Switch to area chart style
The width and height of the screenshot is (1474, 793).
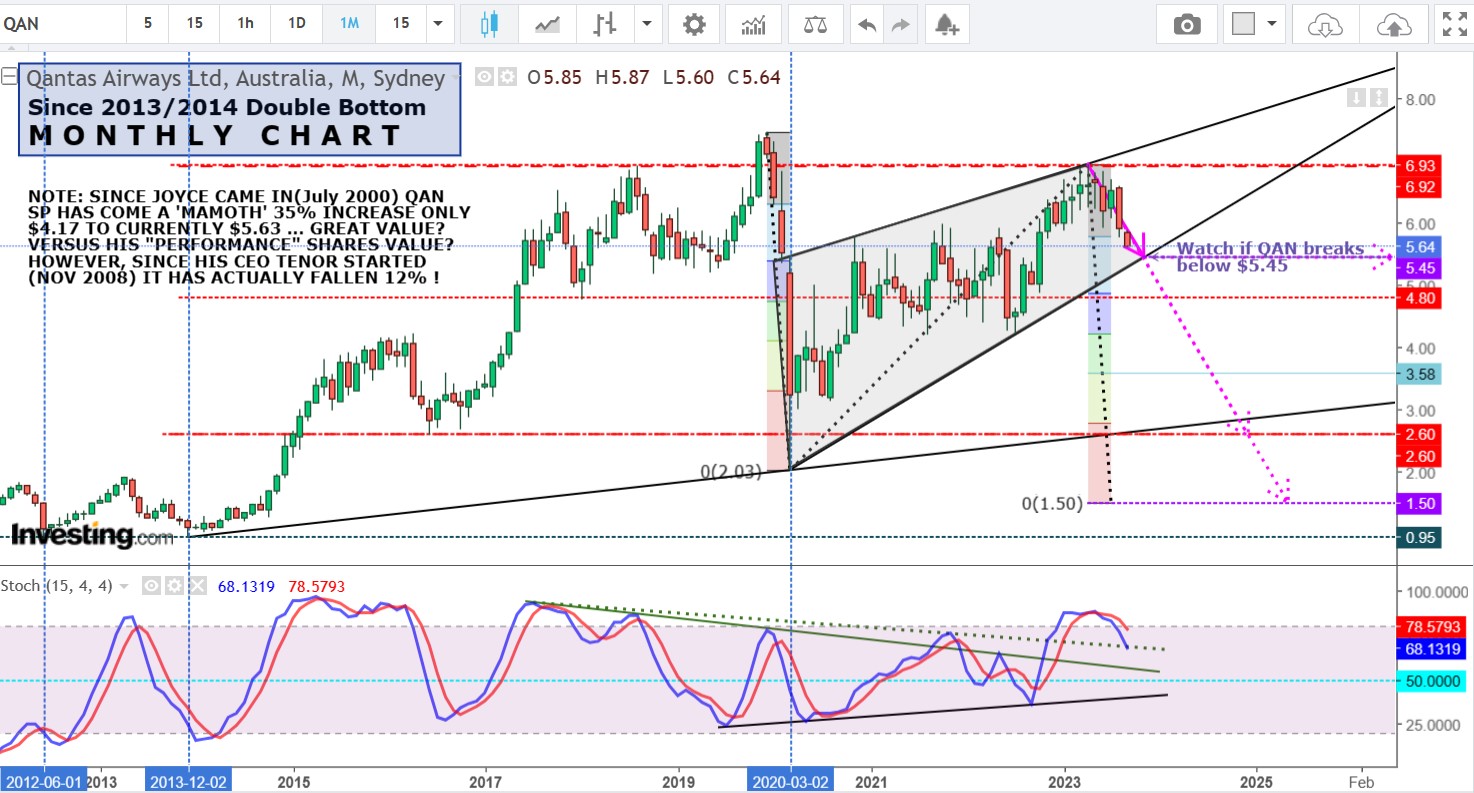pos(547,24)
